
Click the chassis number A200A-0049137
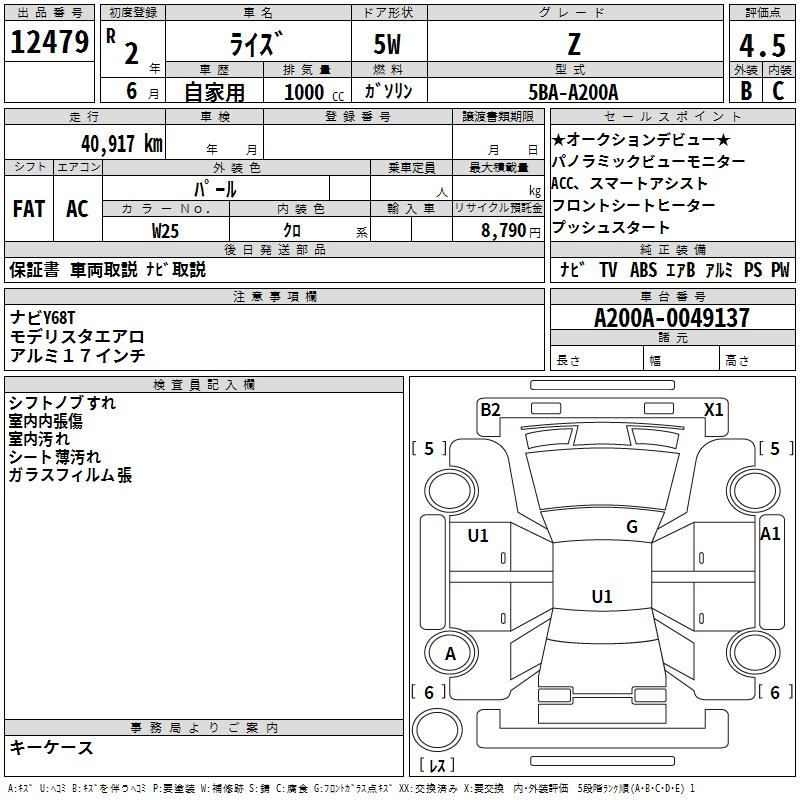[672, 317]
